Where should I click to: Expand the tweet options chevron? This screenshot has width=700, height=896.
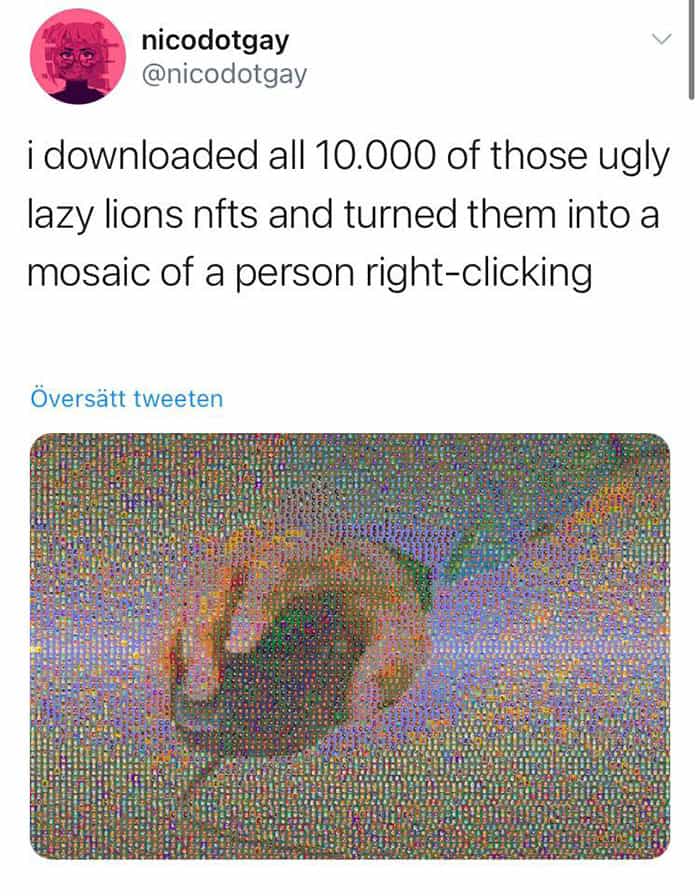[661, 39]
